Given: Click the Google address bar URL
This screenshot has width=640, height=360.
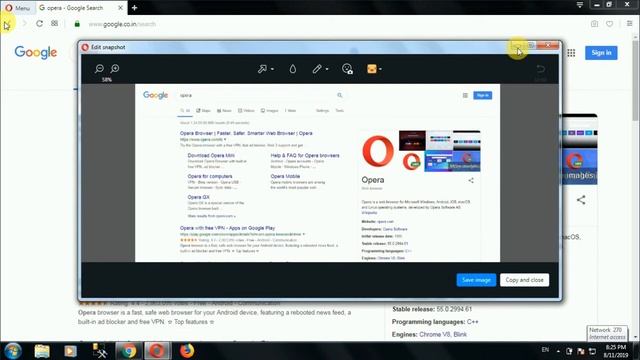Looking at the screenshot, I should point(122,24).
